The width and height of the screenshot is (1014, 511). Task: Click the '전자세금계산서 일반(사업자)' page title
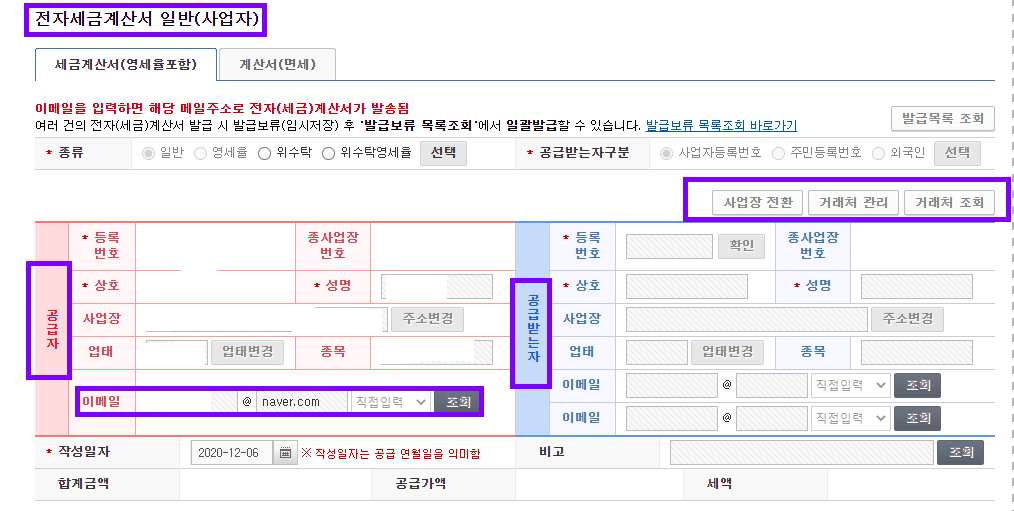click(x=146, y=19)
